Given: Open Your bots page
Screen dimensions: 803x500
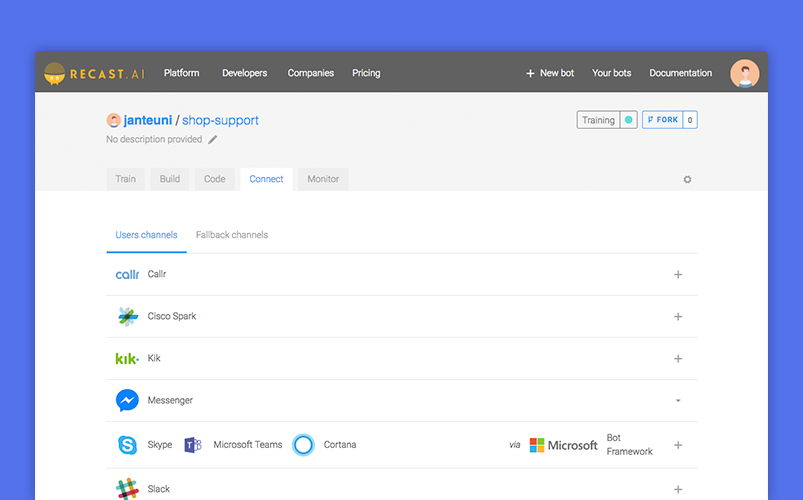Looking at the screenshot, I should point(611,73).
